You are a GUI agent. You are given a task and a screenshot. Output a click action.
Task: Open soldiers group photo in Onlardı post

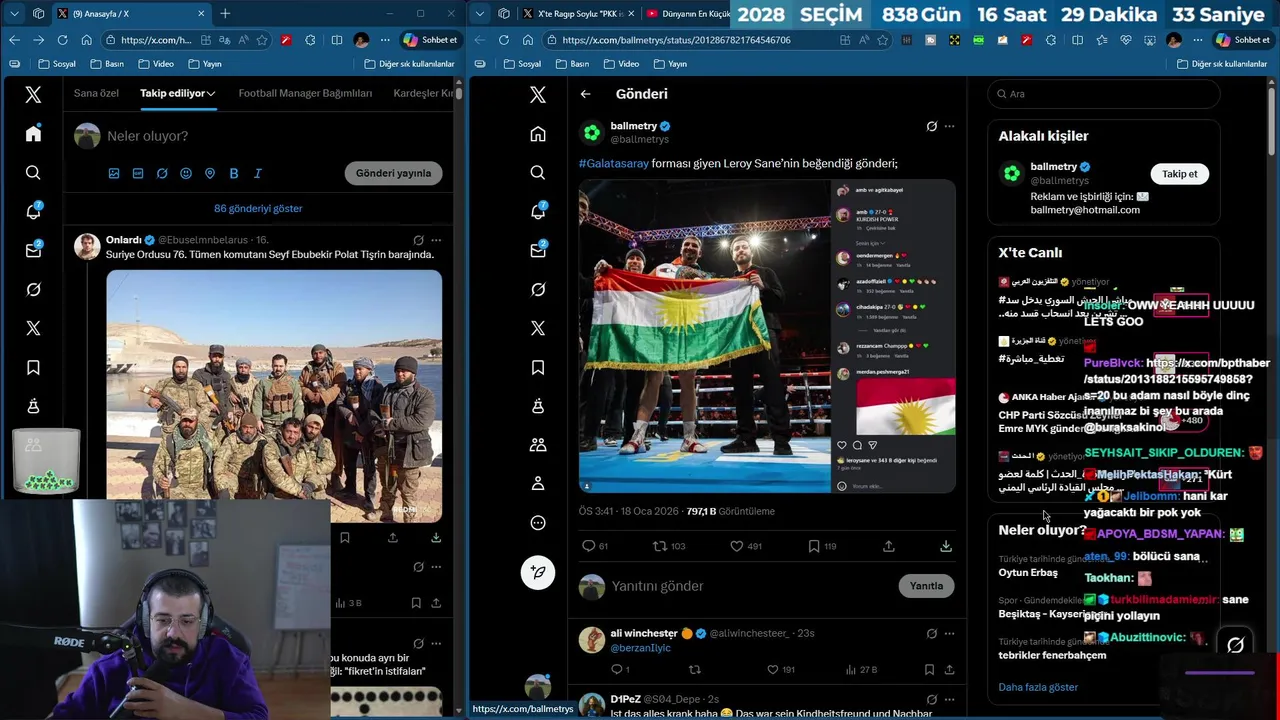pyautogui.click(x=274, y=396)
